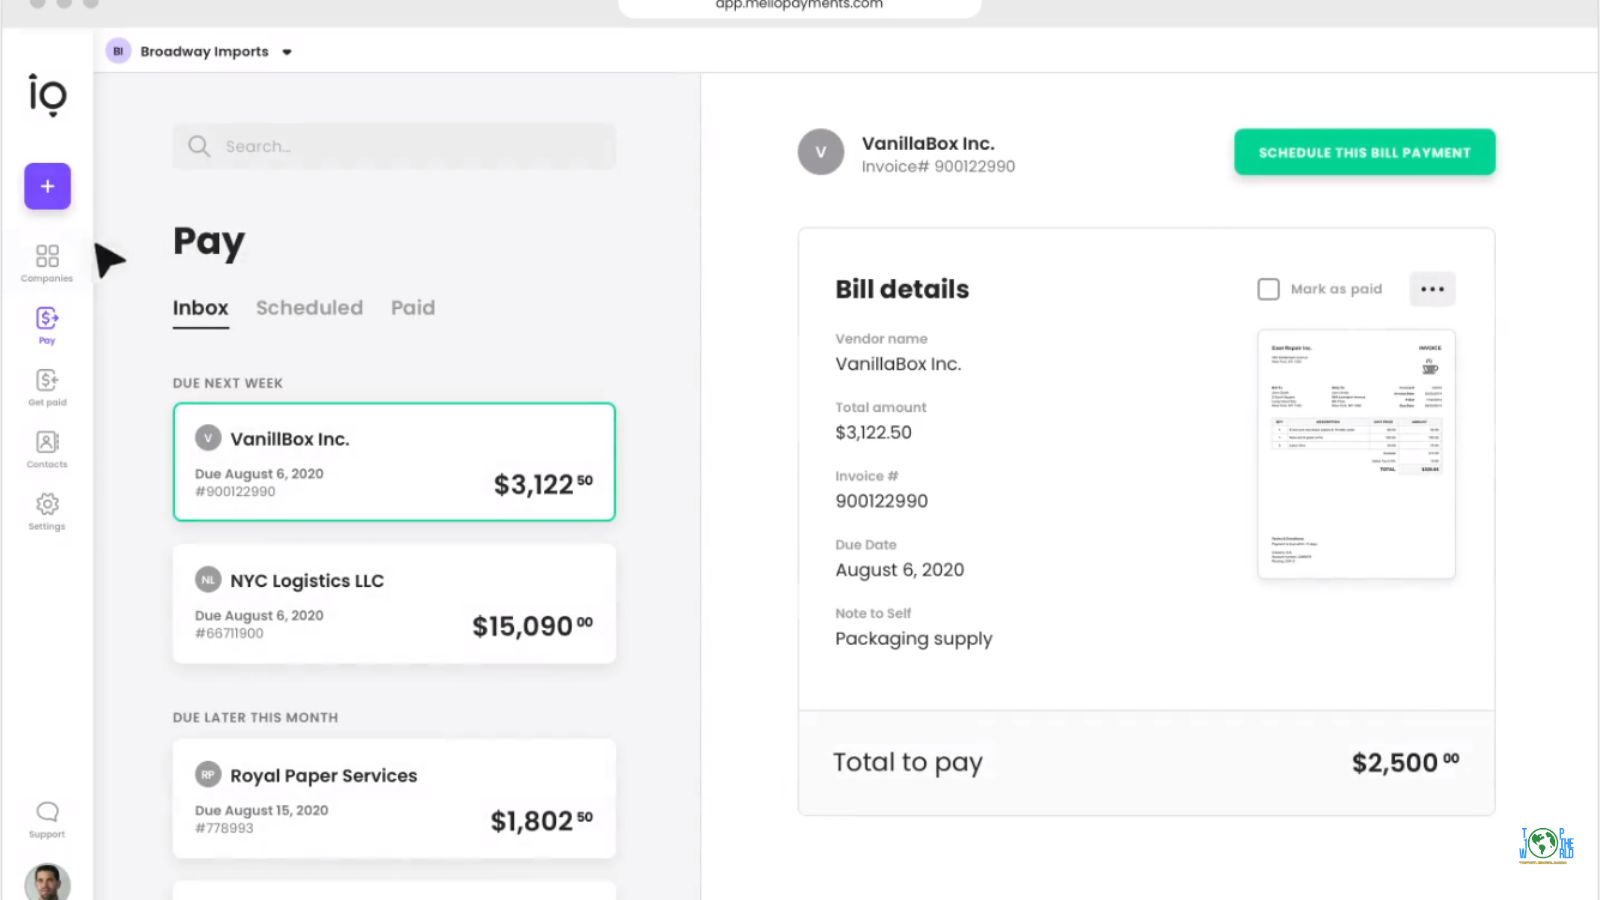Click the user profile photo avatar

point(47,882)
